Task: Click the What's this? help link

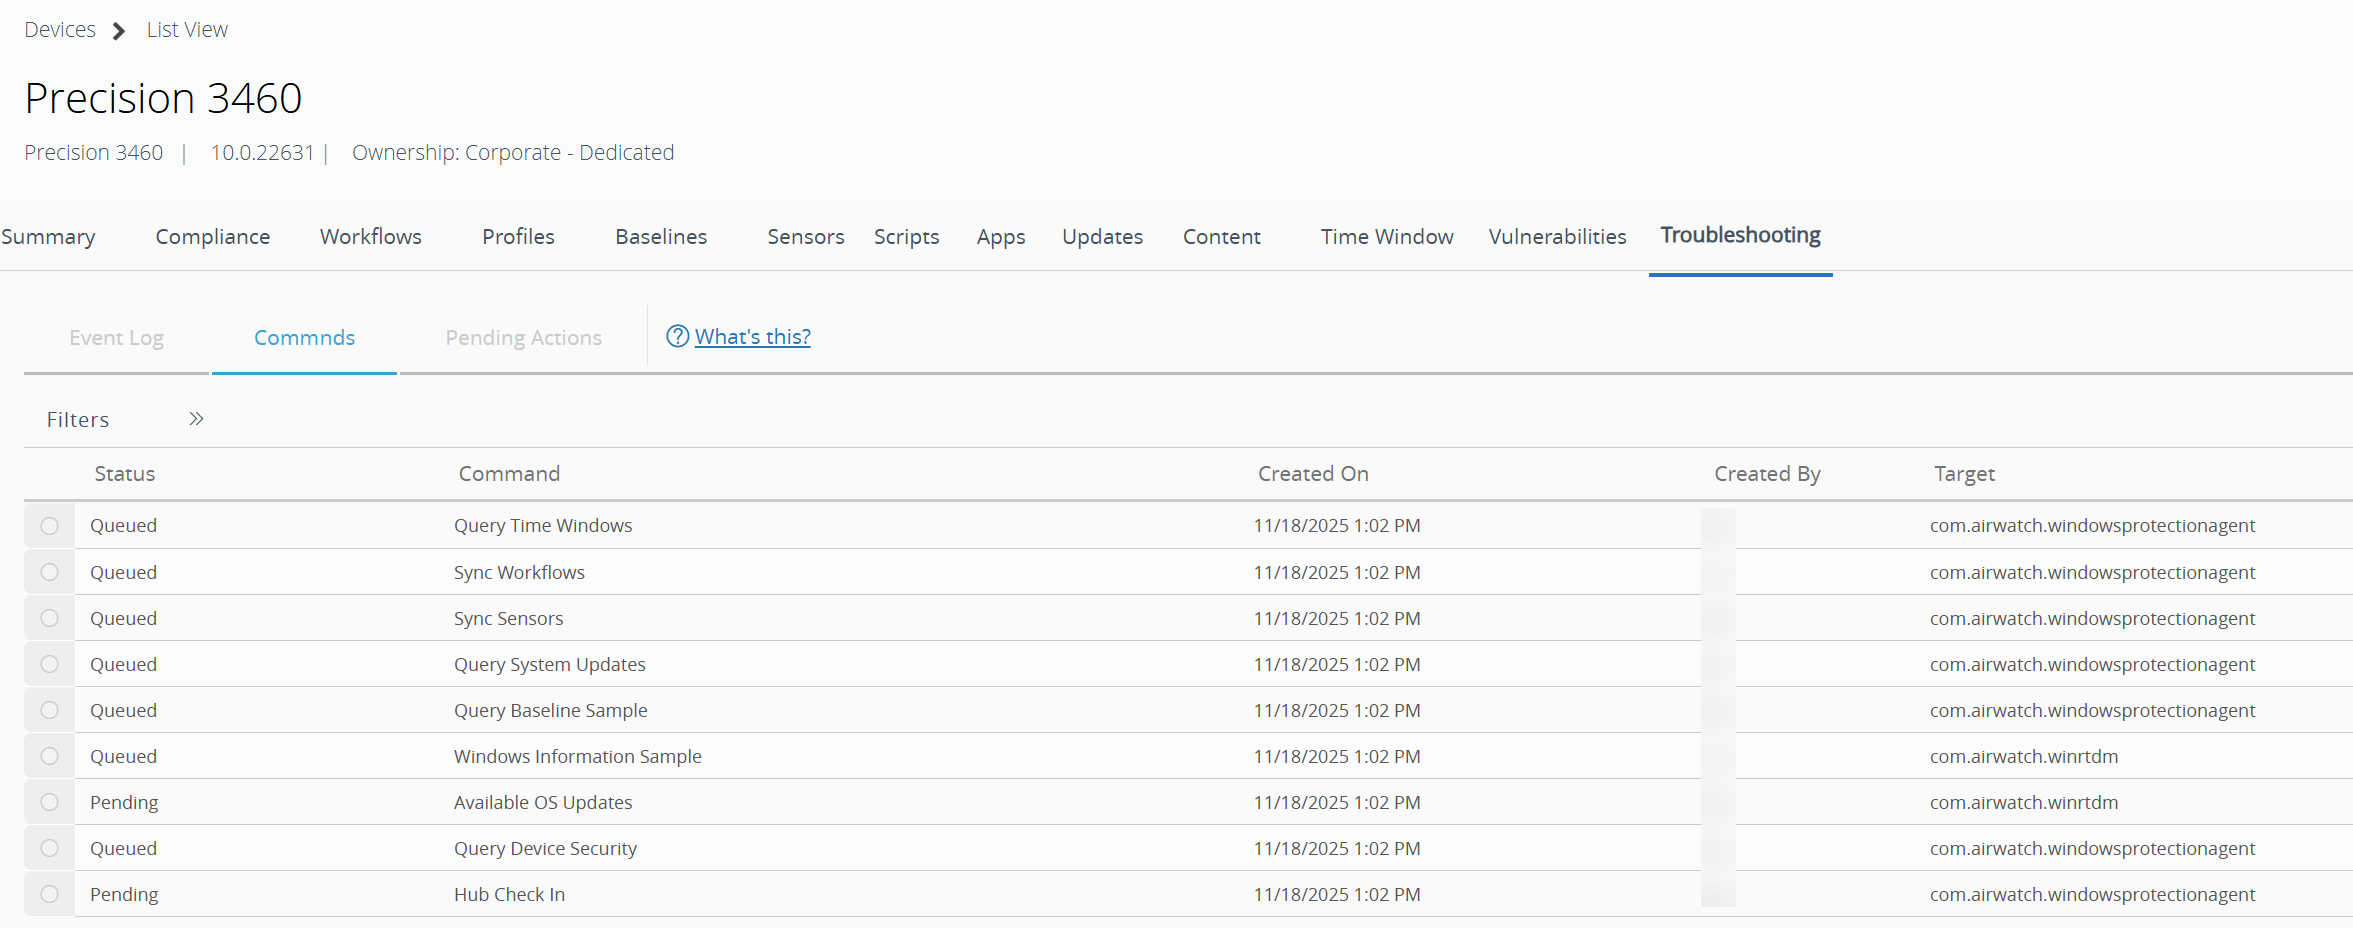Action: click(x=752, y=337)
